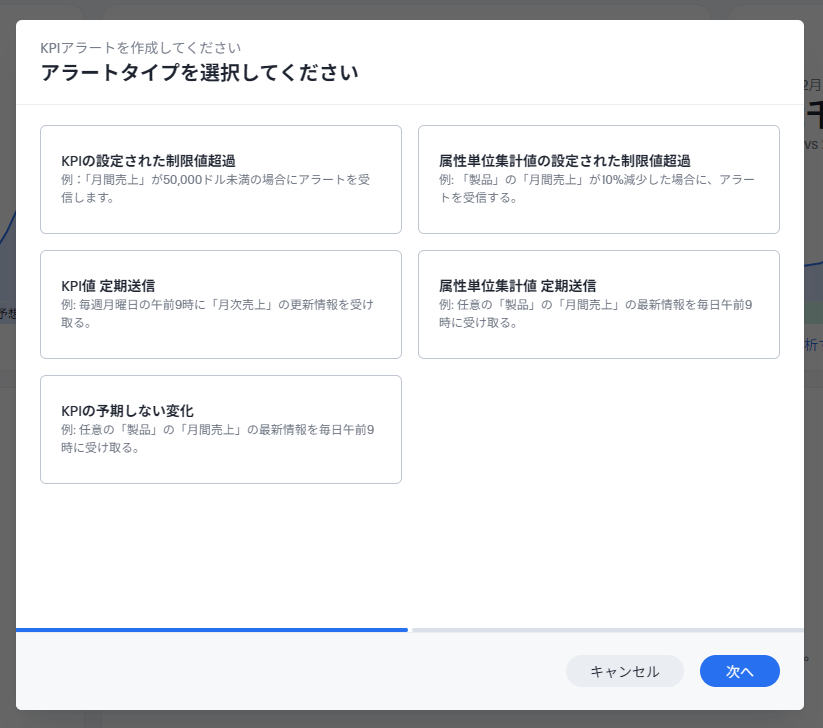The image size is (823, 728).
Task: Click the KPIアラートを作成してください subtitle
Action: pyautogui.click(x=140, y=47)
